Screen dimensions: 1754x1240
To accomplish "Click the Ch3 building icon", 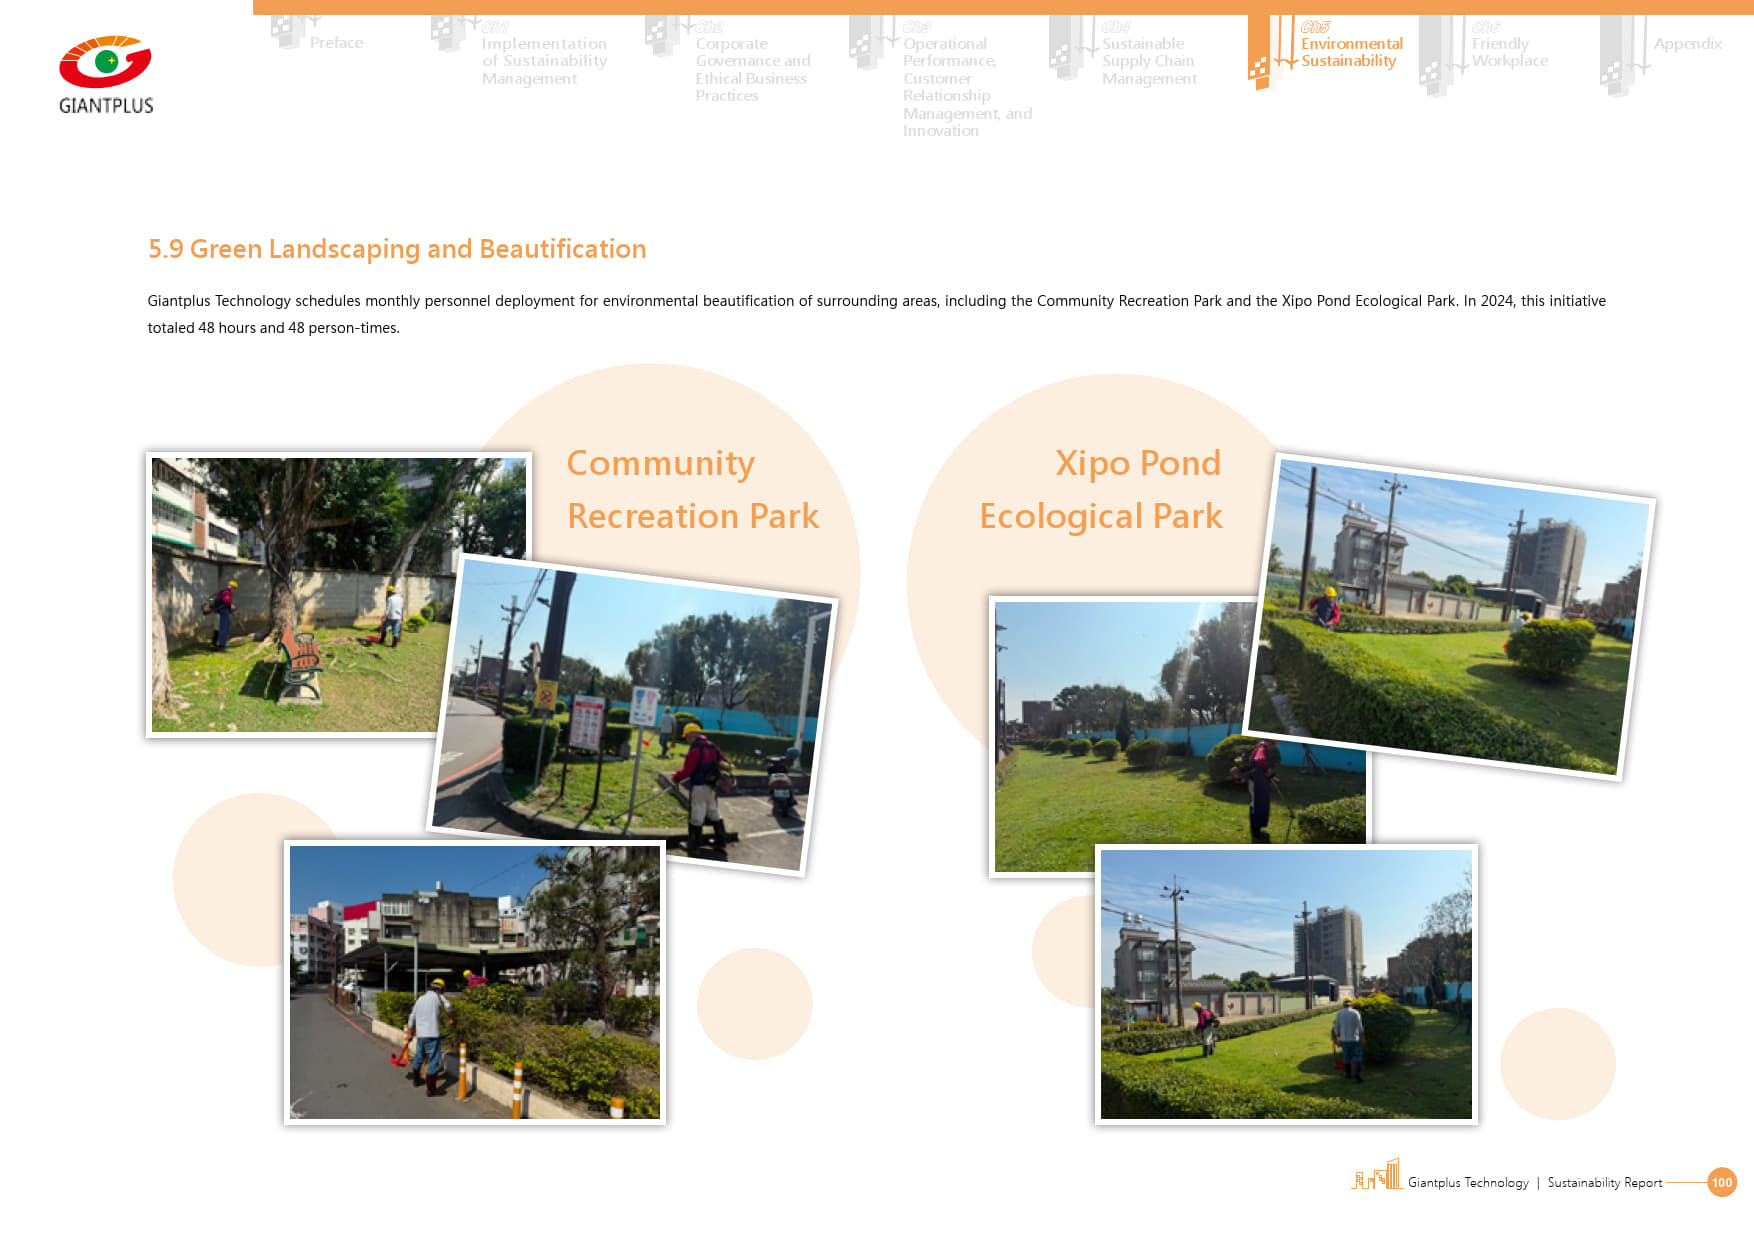I will coord(867,42).
